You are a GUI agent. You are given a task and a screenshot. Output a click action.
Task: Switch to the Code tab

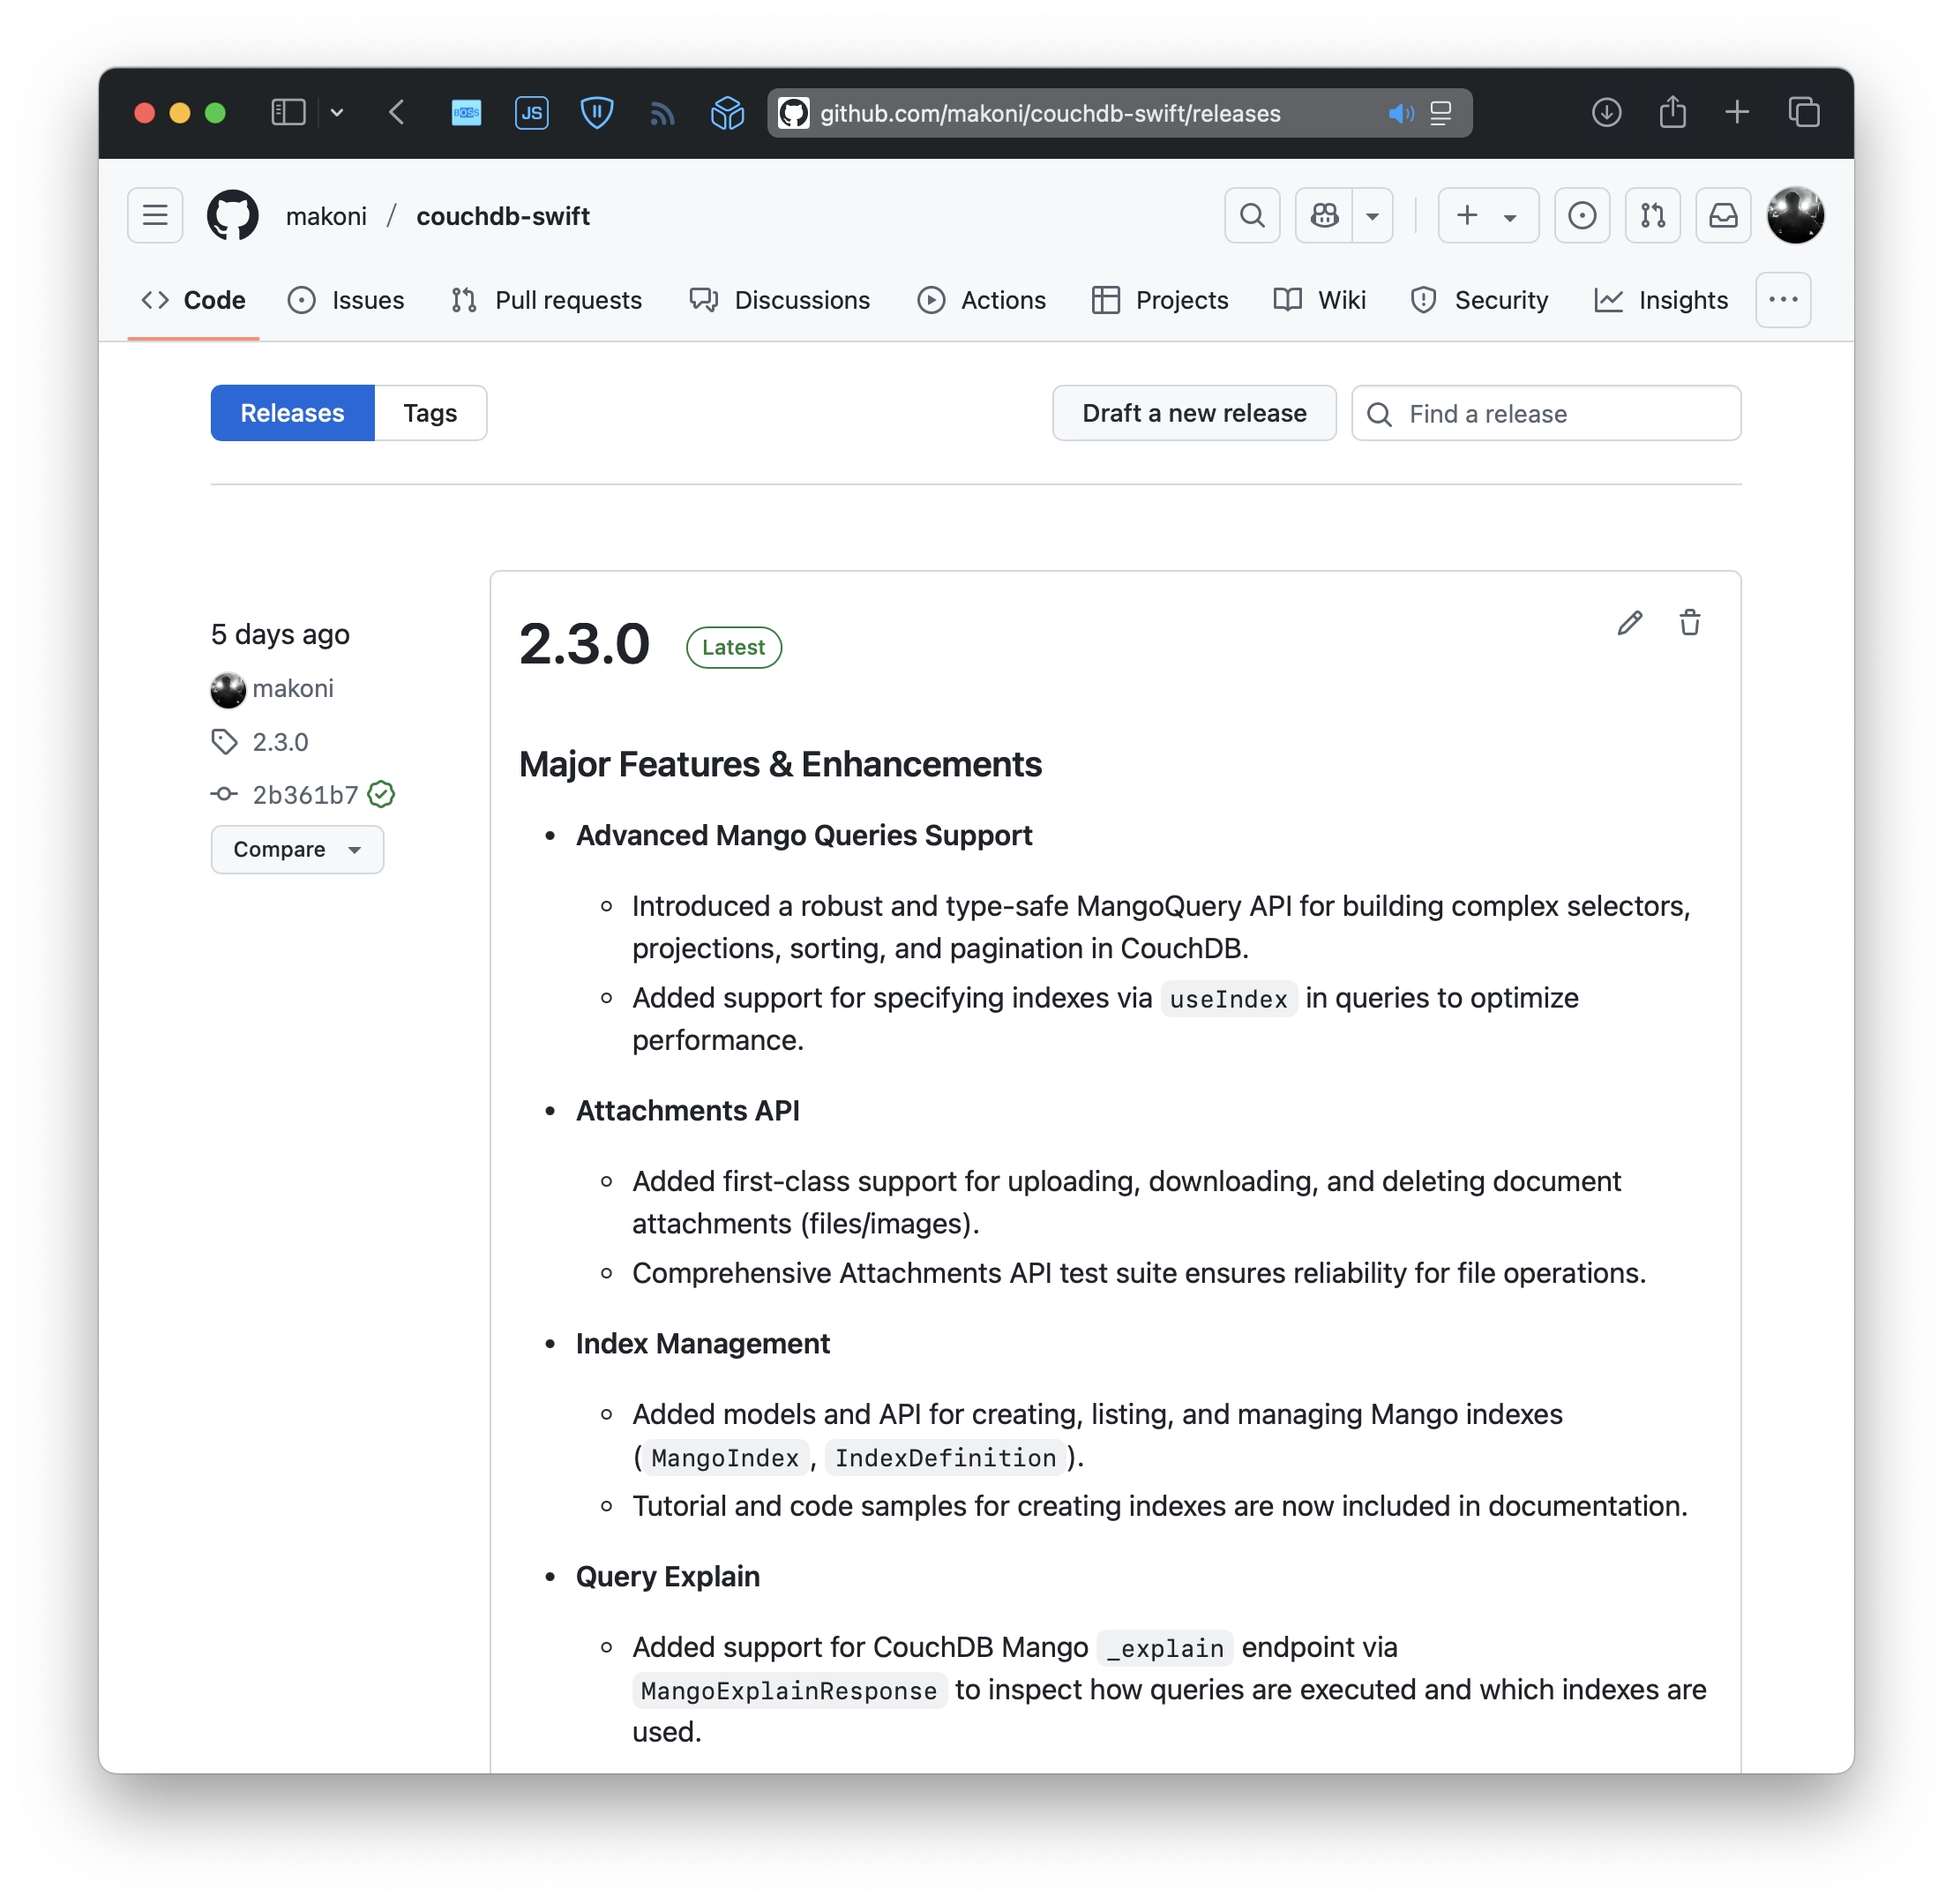(x=193, y=300)
